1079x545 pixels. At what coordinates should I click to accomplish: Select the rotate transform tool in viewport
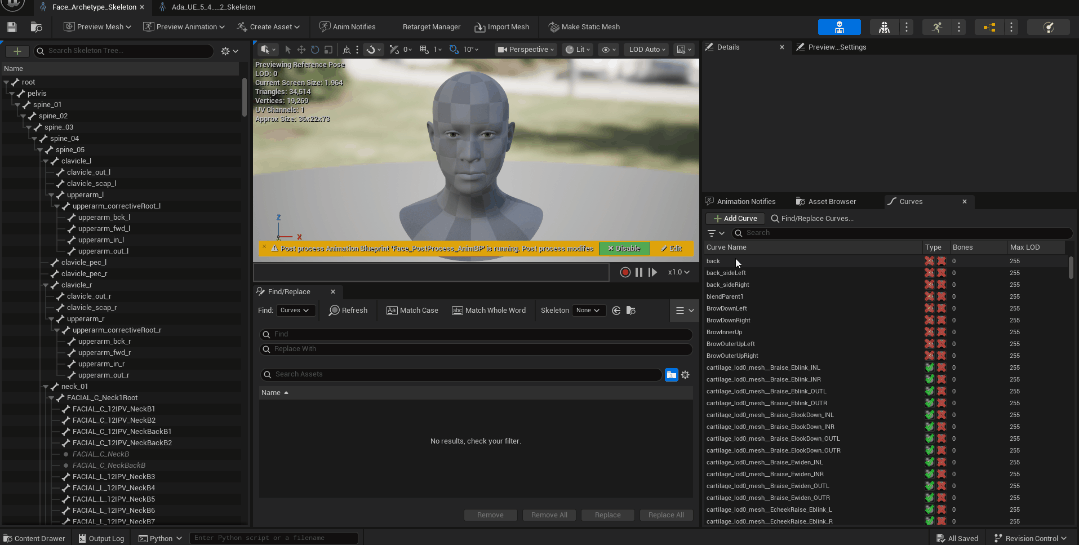coord(315,49)
